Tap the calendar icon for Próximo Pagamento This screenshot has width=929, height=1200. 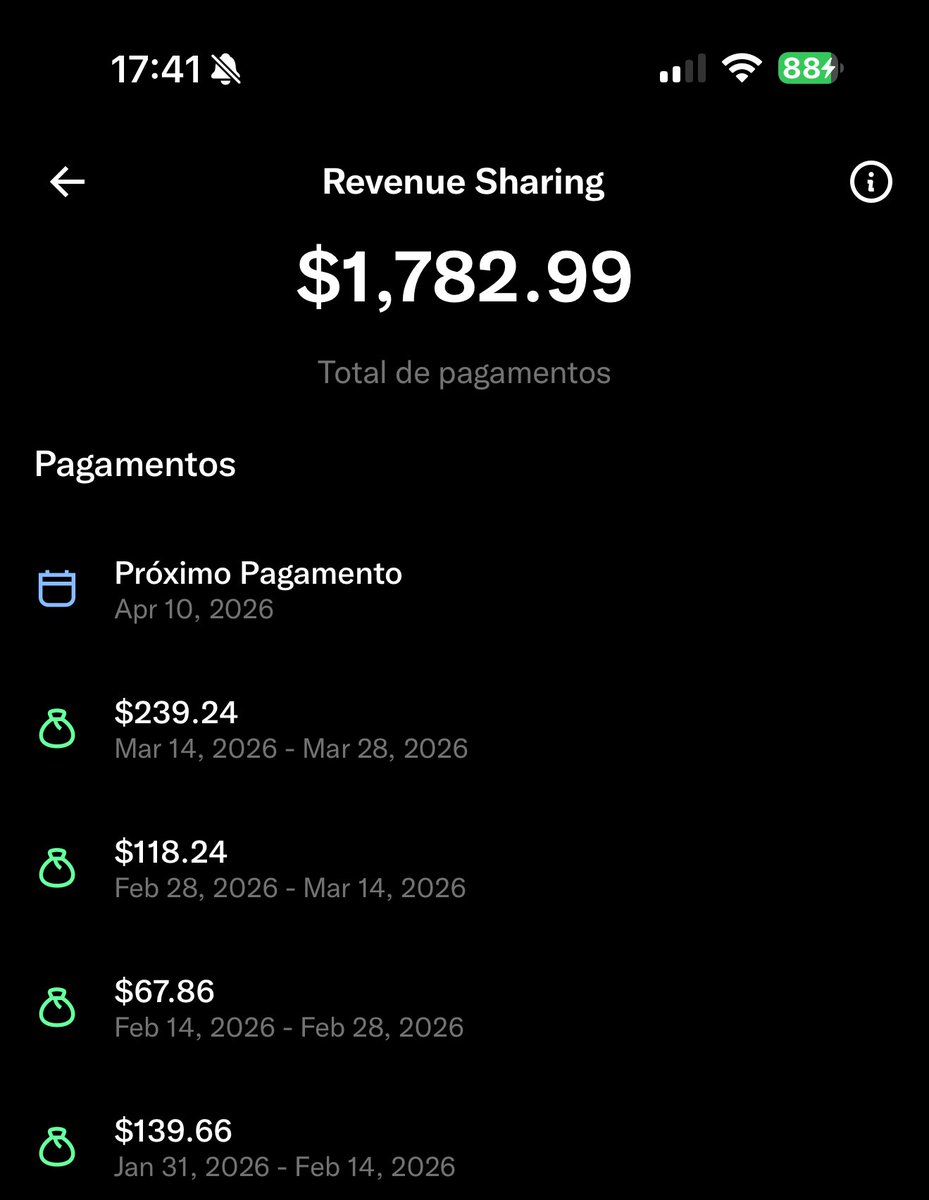pos(57,588)
